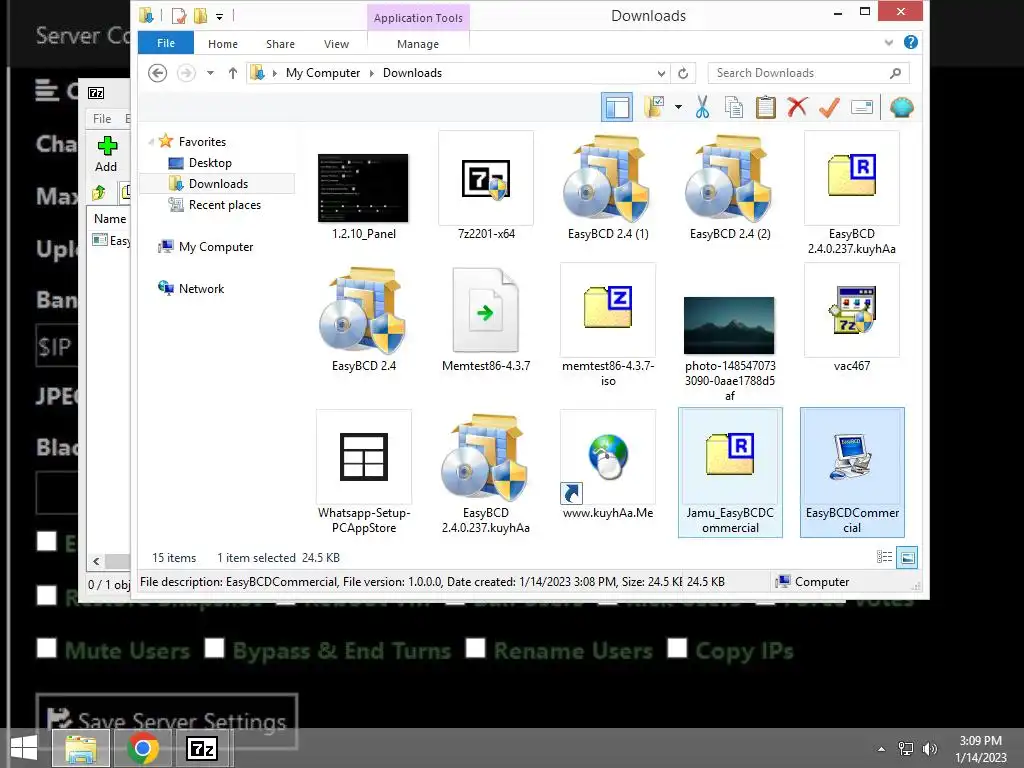The height and width of the screenshot is (768, 1024).
Task: Click the Classic Shell settings shell icon
Action: [902, 107]
